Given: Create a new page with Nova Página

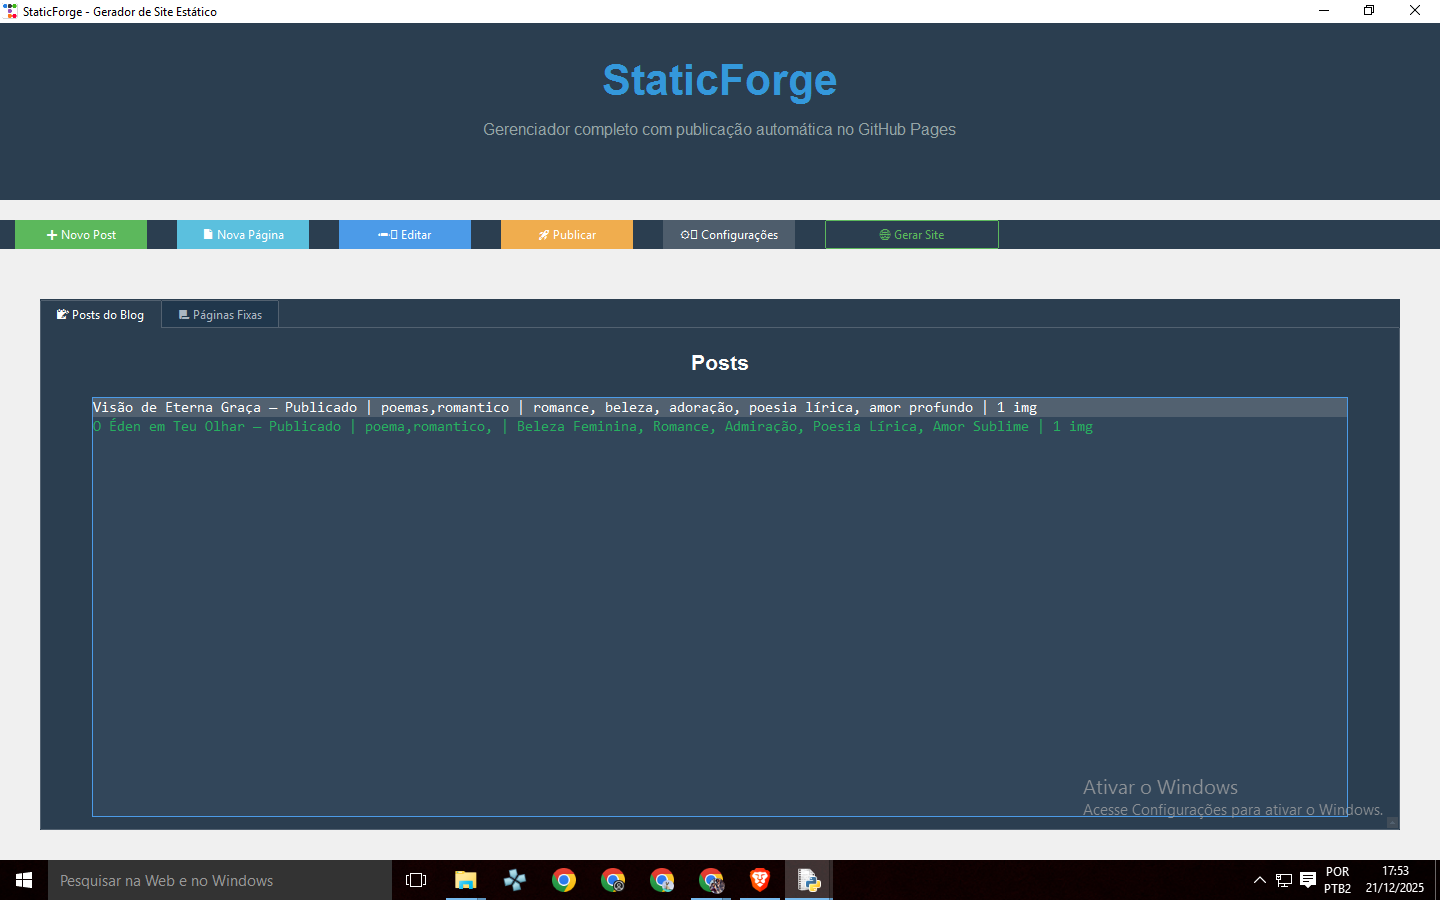Looking at the screenshot, I should tap(243, 235).
